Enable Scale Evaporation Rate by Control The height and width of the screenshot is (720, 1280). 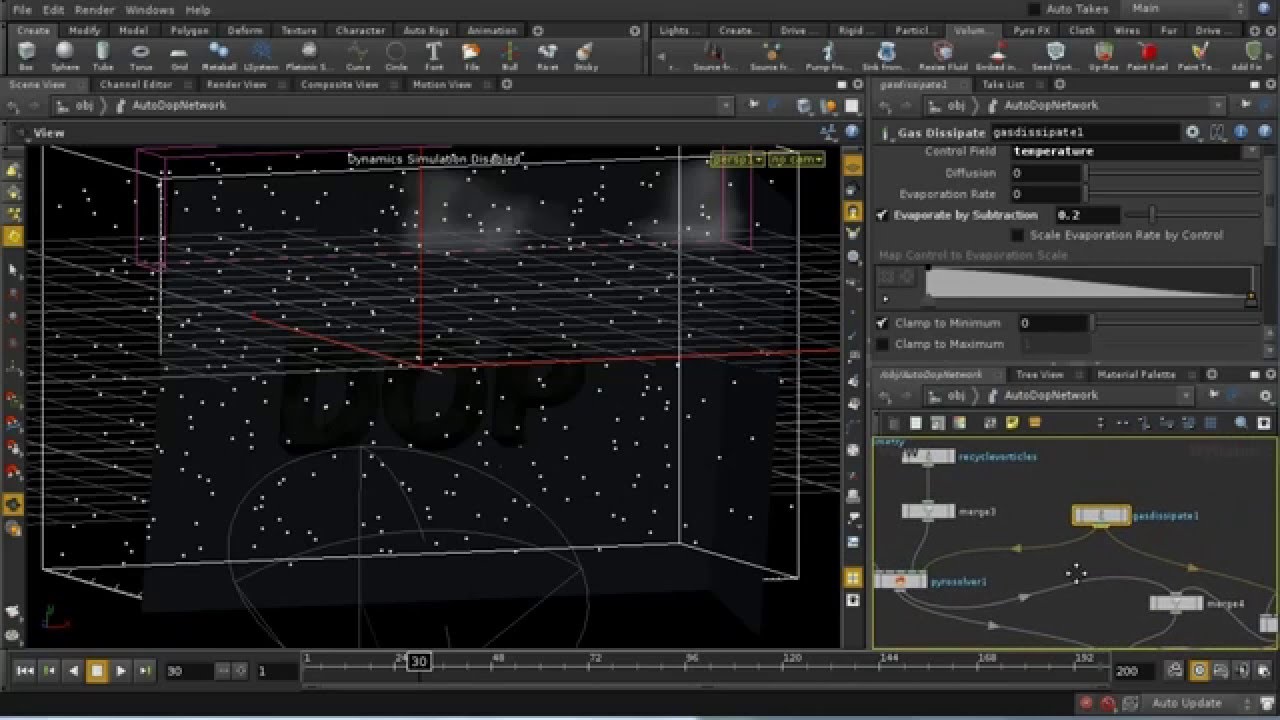(x=1017, y=235)
